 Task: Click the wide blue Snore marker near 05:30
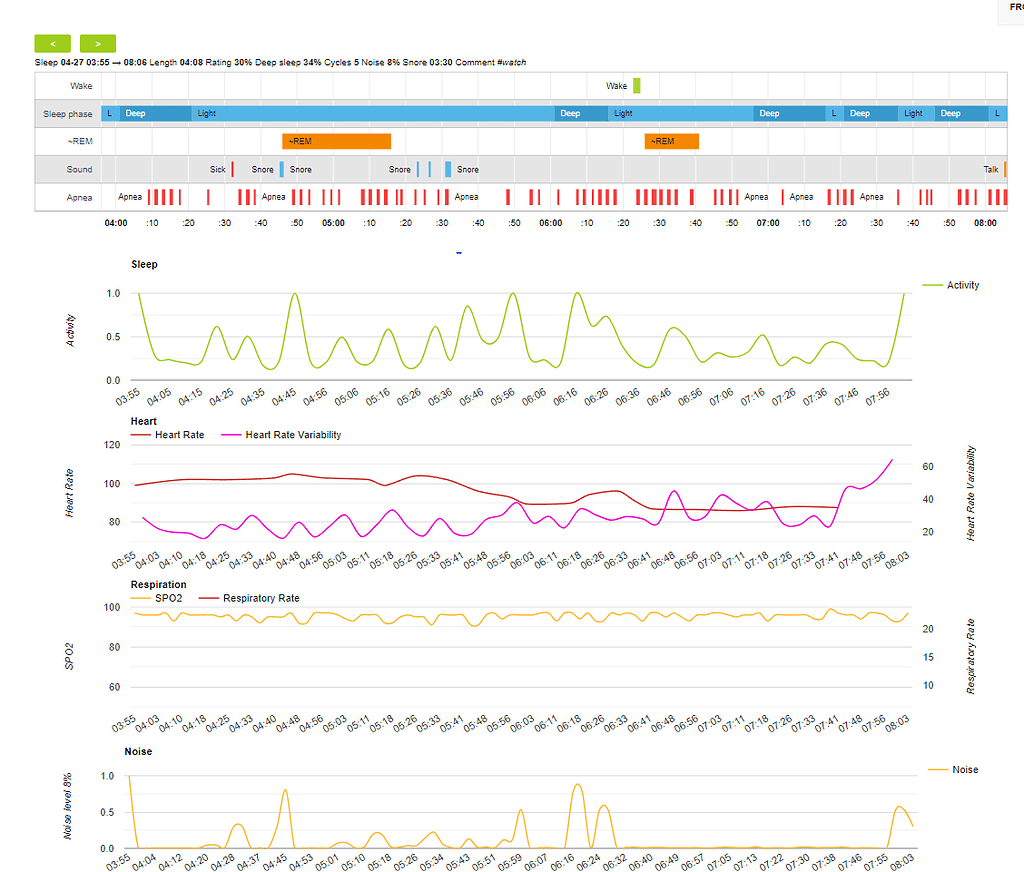point(448,169)
